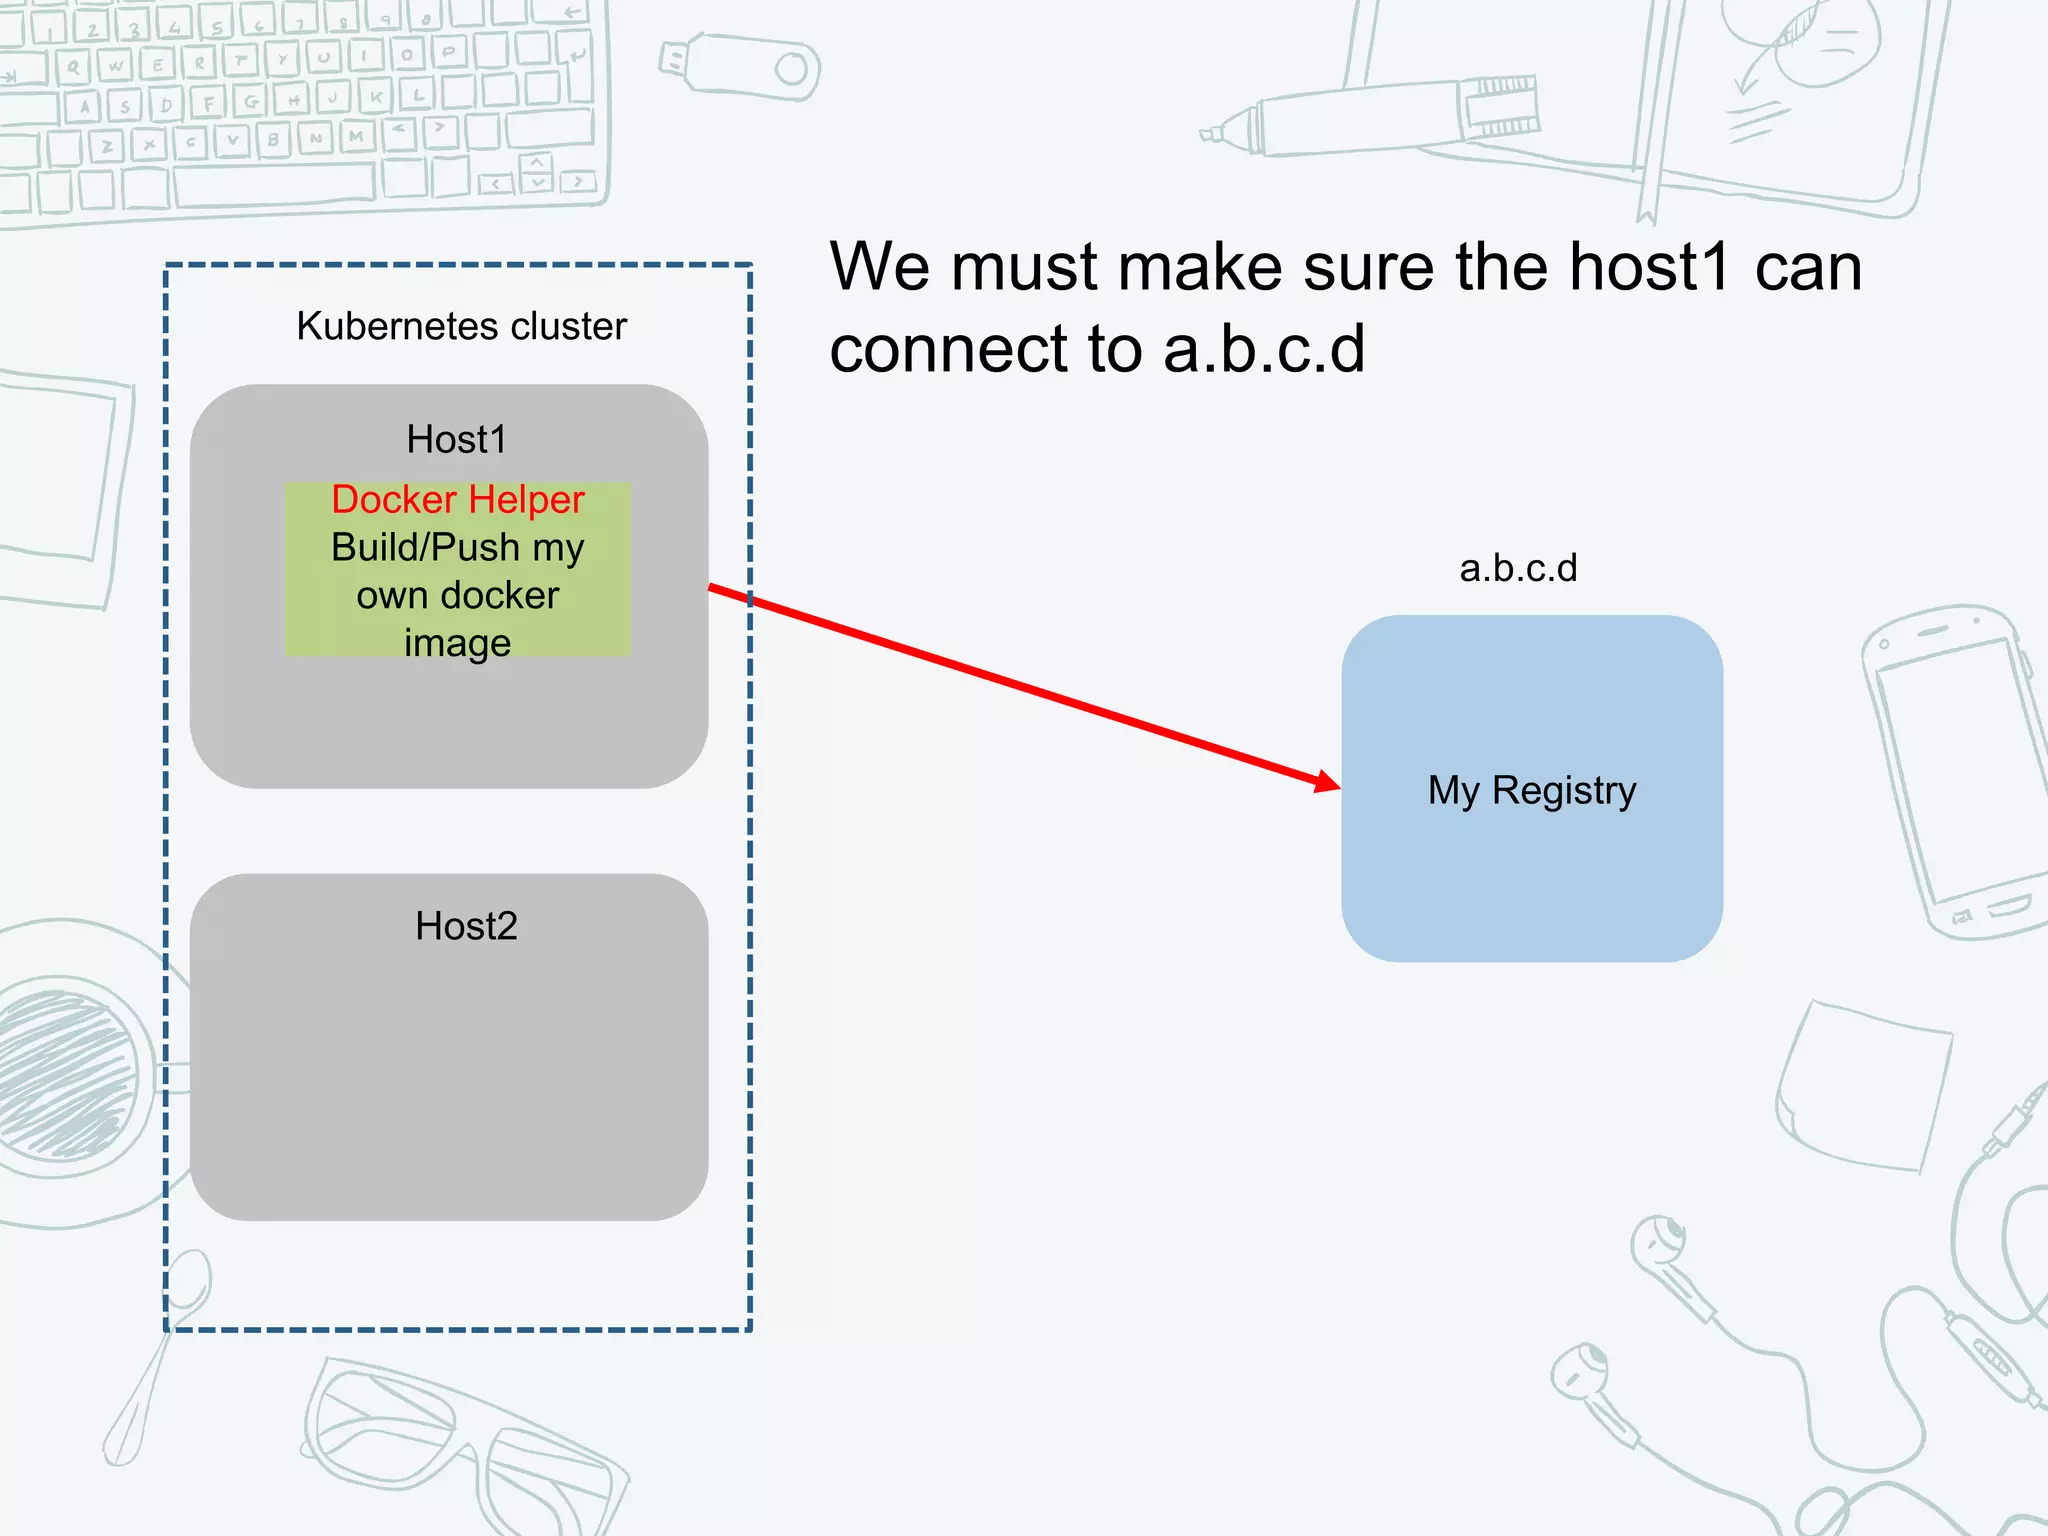
Task: Click the USB flash drive sketch
Action: point(741,66)
